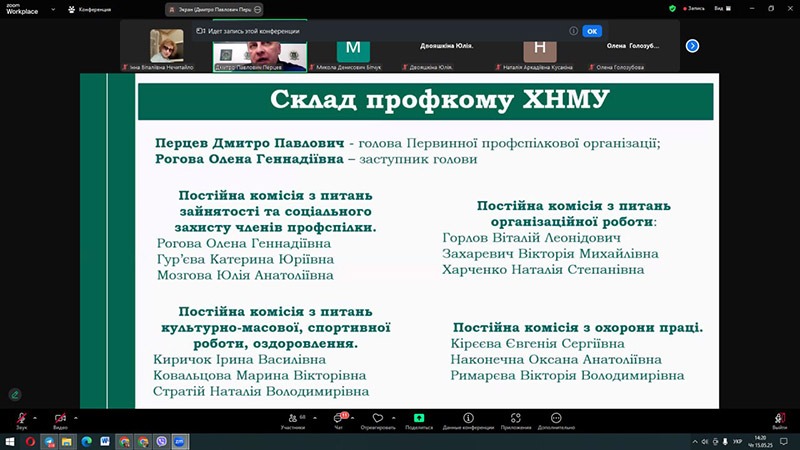The image size is (800, 450).
Task: Click the Дополнительно more options icon
Action: [x=555, y=419]
